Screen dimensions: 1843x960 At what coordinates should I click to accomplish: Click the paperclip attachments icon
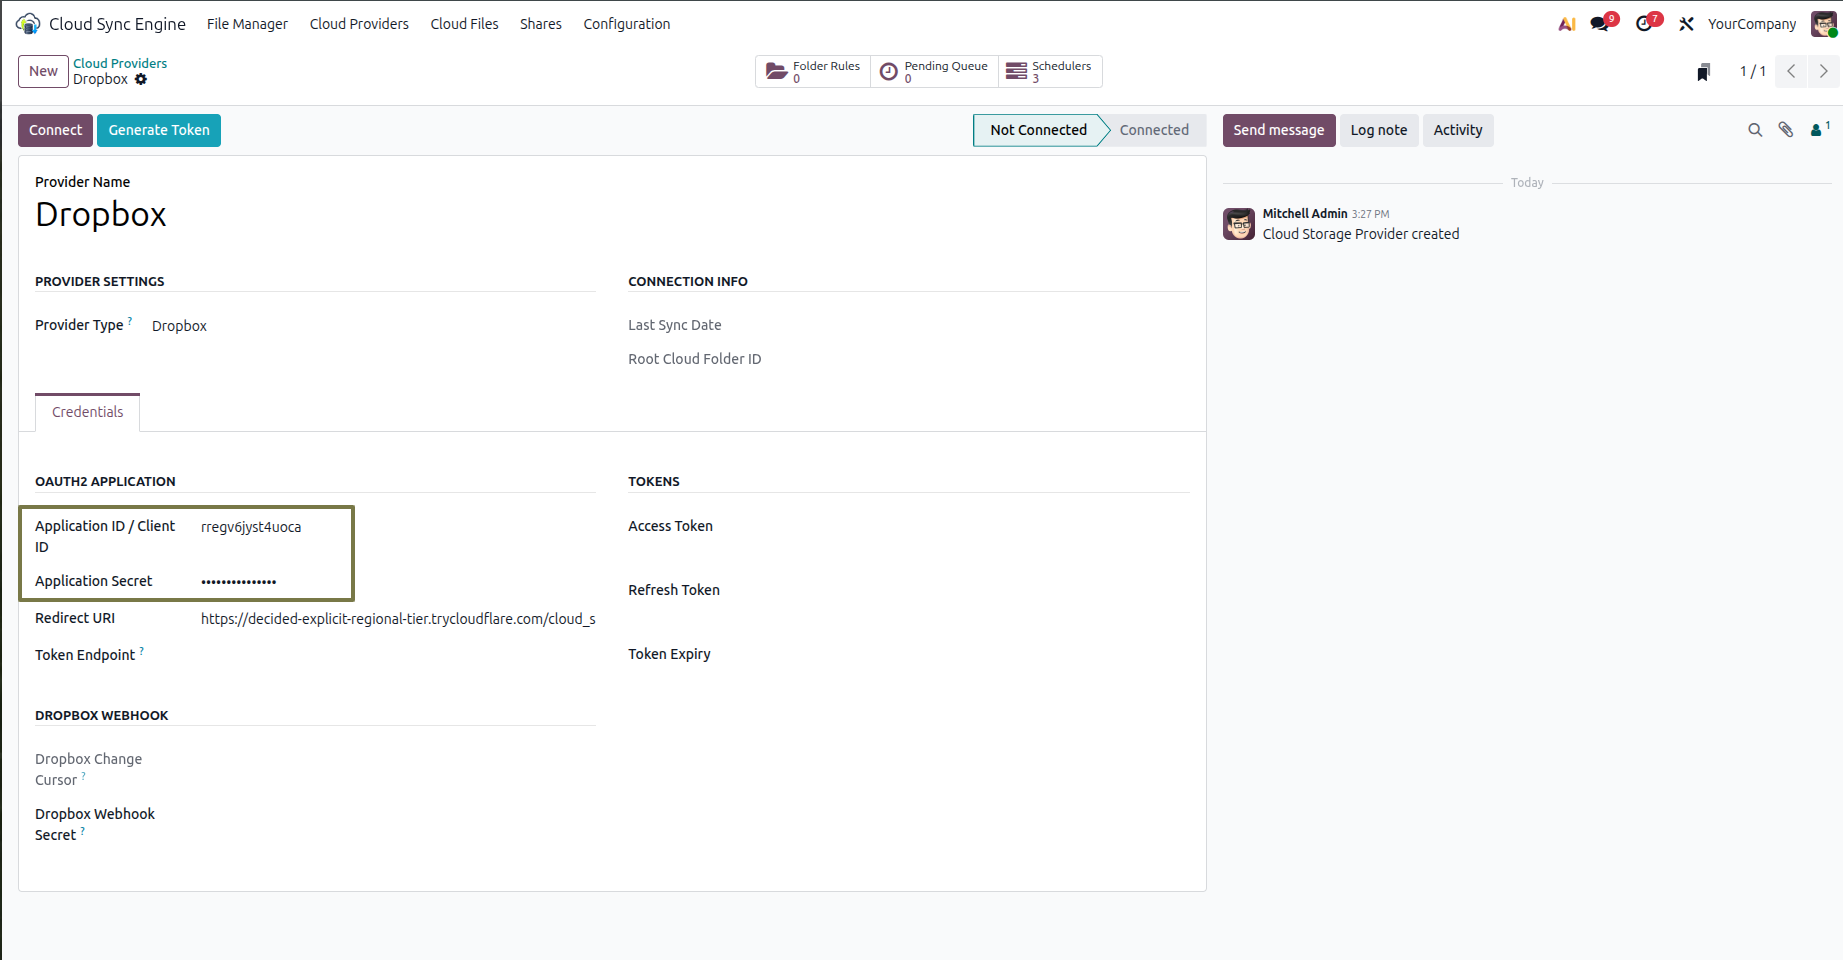click(1786, 130)
